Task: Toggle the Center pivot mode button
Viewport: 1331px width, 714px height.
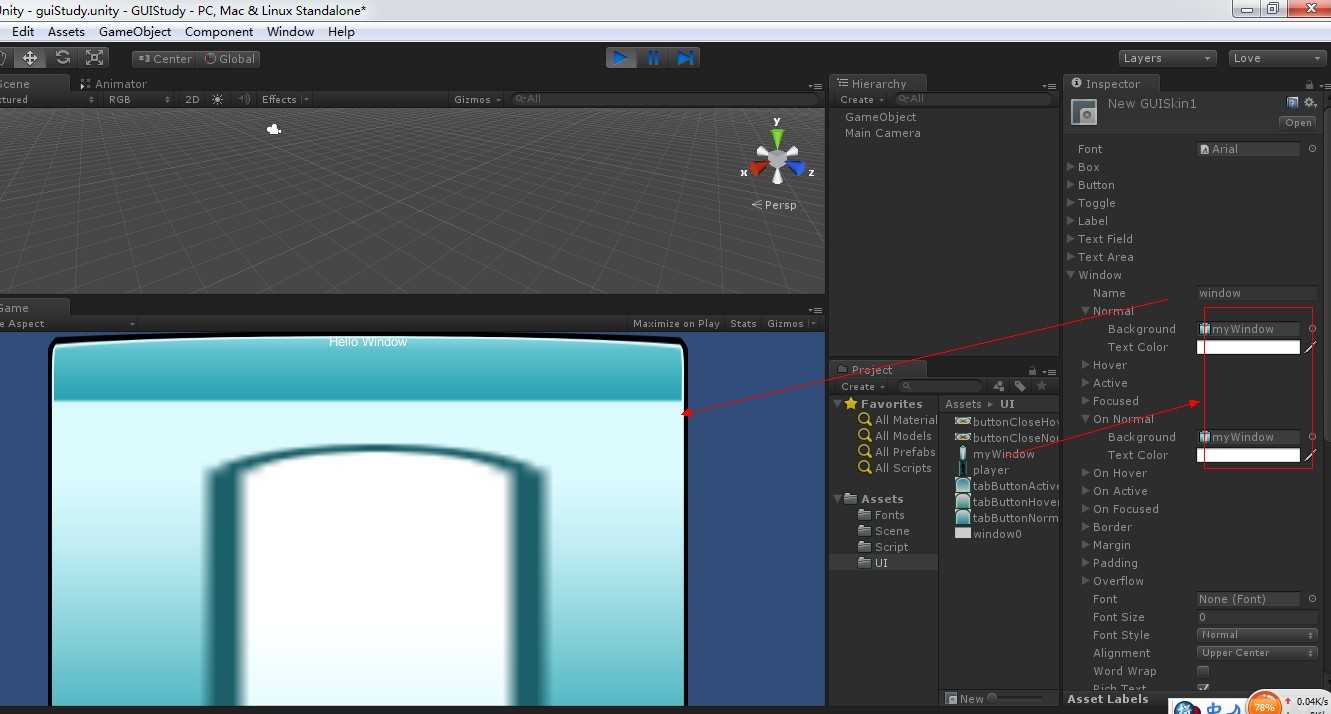Action: click(165, 59)
